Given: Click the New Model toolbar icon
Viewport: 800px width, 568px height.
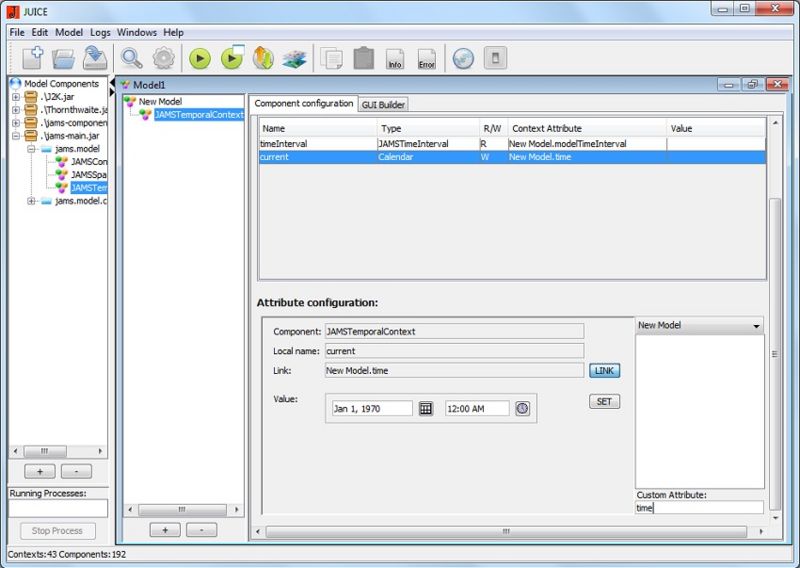Looking at the screenshot, I should [32, 58].
